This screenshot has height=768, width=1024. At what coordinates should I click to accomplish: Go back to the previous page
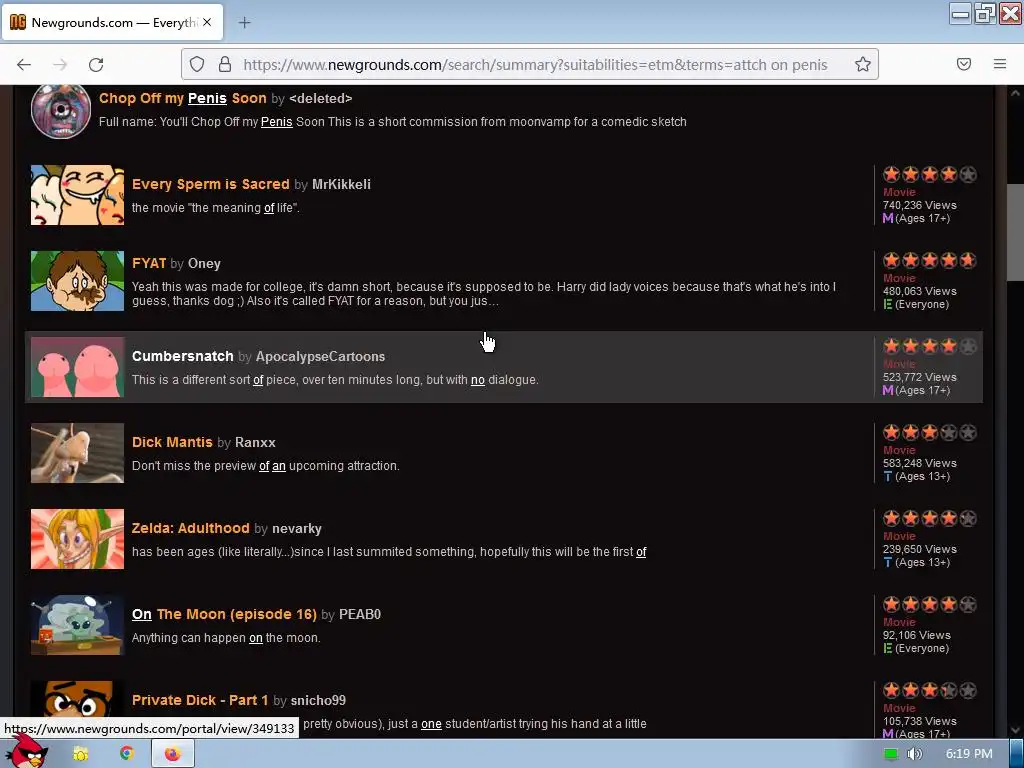pos(24,64)
